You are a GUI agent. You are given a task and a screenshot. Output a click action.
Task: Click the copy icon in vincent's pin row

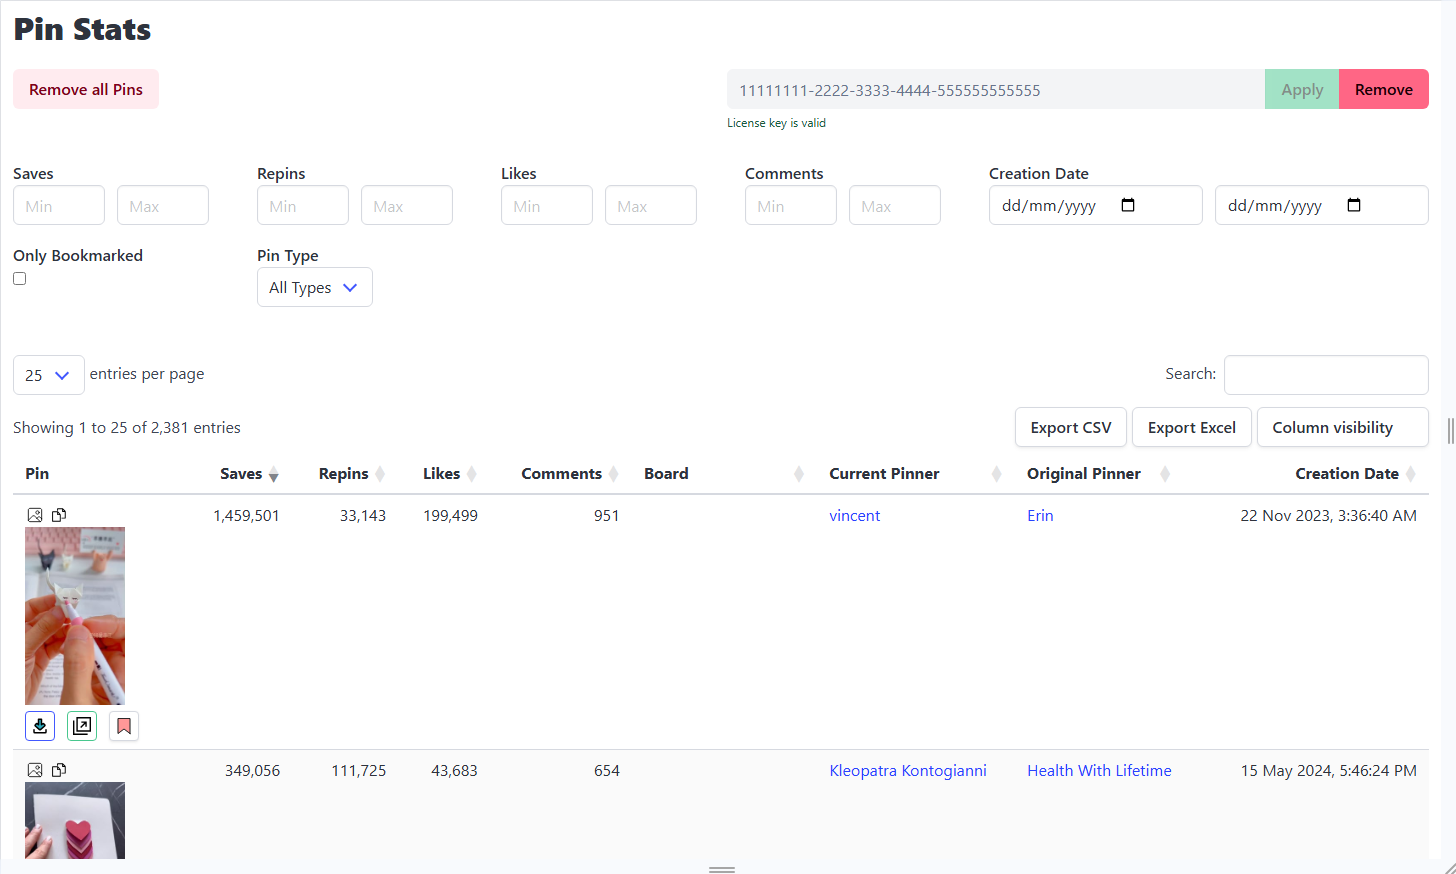(x=59, y=515)
